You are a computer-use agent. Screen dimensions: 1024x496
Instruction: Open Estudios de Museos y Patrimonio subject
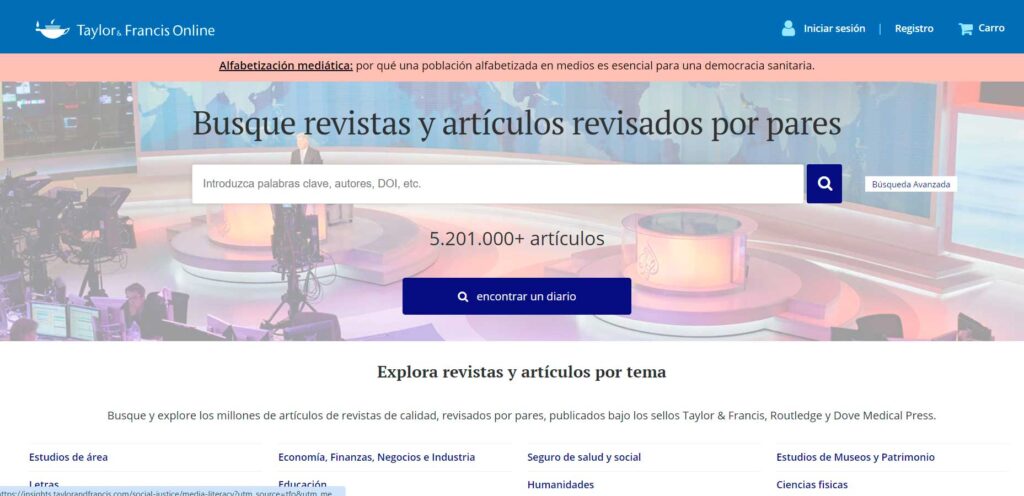[x=855, y=457]
